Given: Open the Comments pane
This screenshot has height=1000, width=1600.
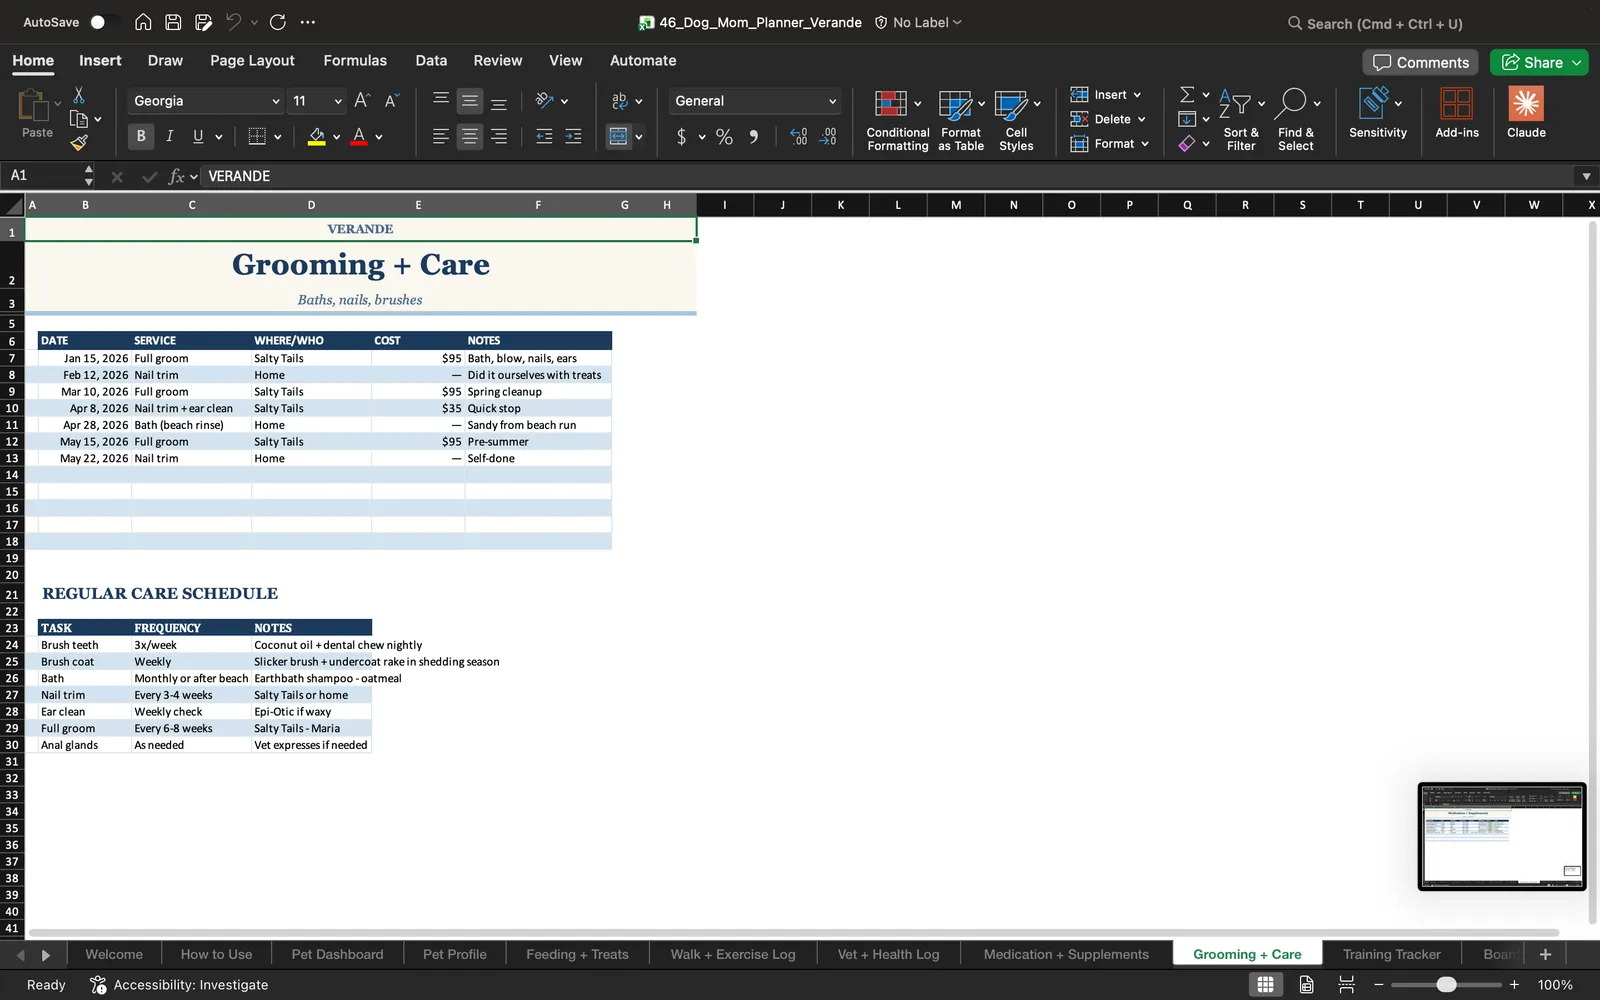Looking at the screenshot, I should tap(1421, 62).
